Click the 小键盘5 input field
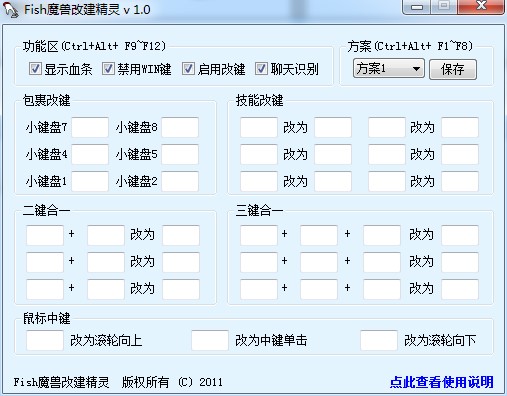The image size is (507, 396). 180,154
